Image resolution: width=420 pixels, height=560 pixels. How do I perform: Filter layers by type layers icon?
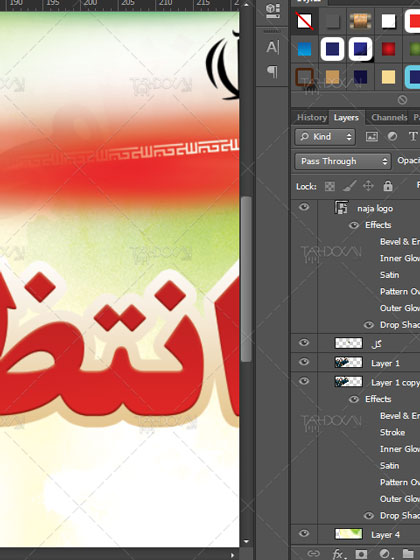[x=413, y=136]
